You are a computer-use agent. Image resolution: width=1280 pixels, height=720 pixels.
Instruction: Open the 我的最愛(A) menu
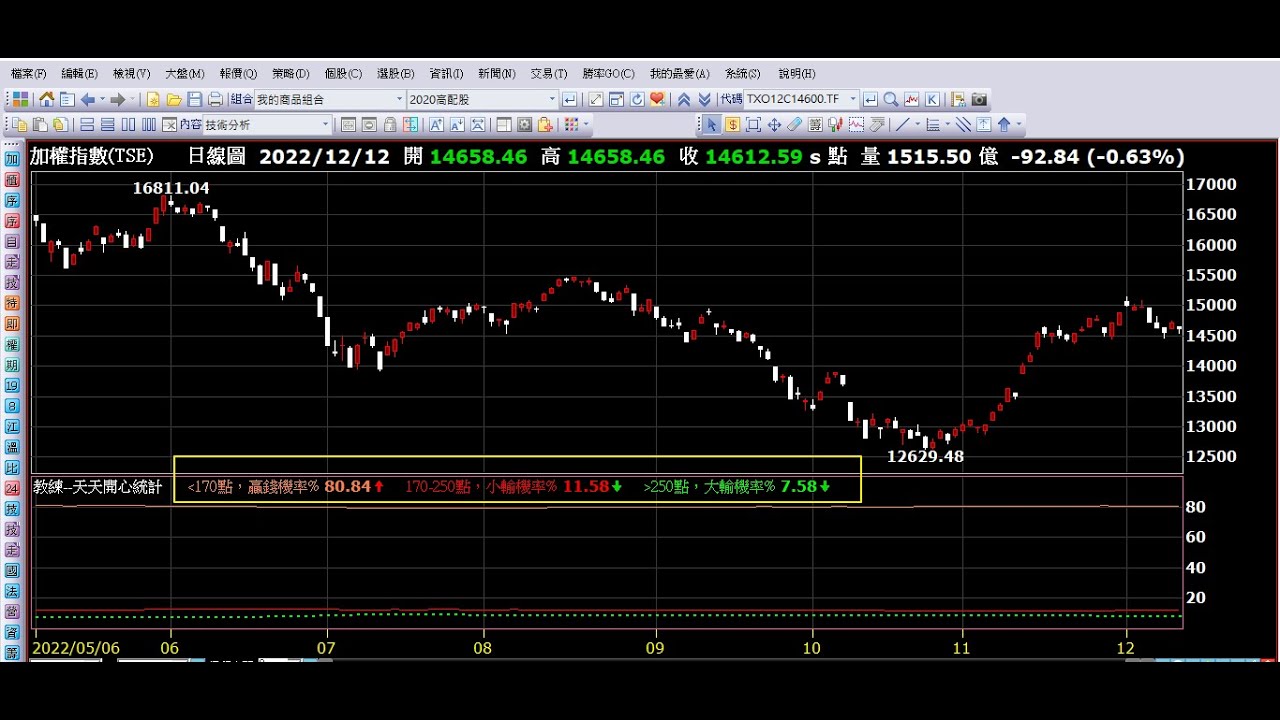679,74
